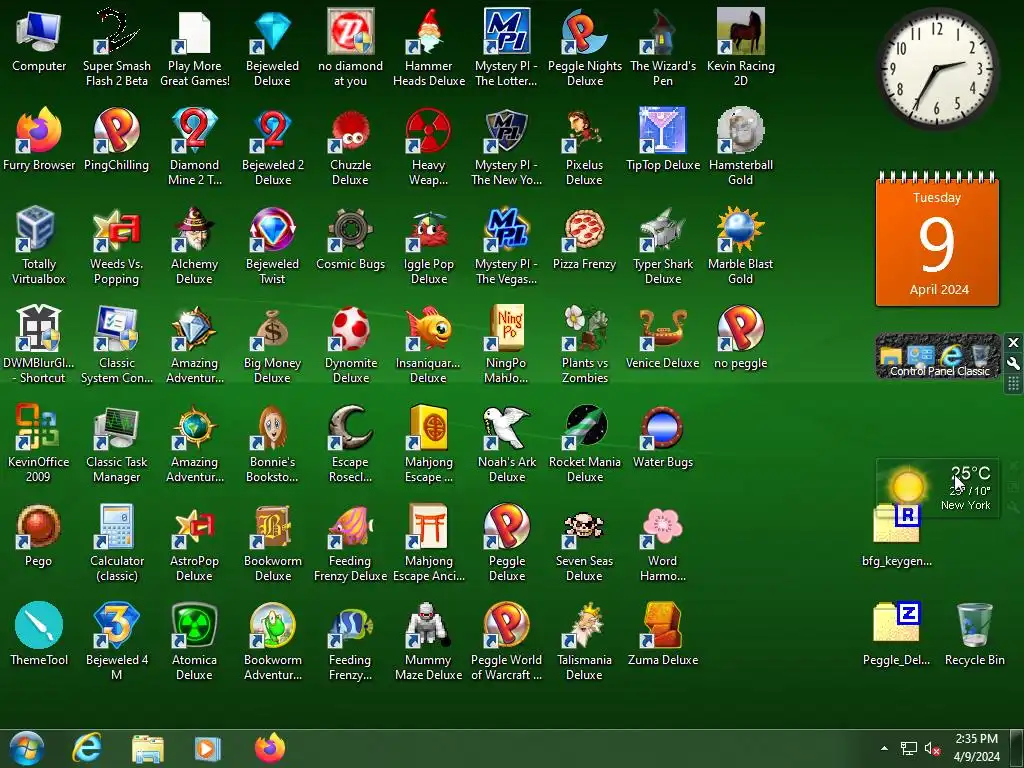Select the Talismania Deluxe king icon

[584, 626]
